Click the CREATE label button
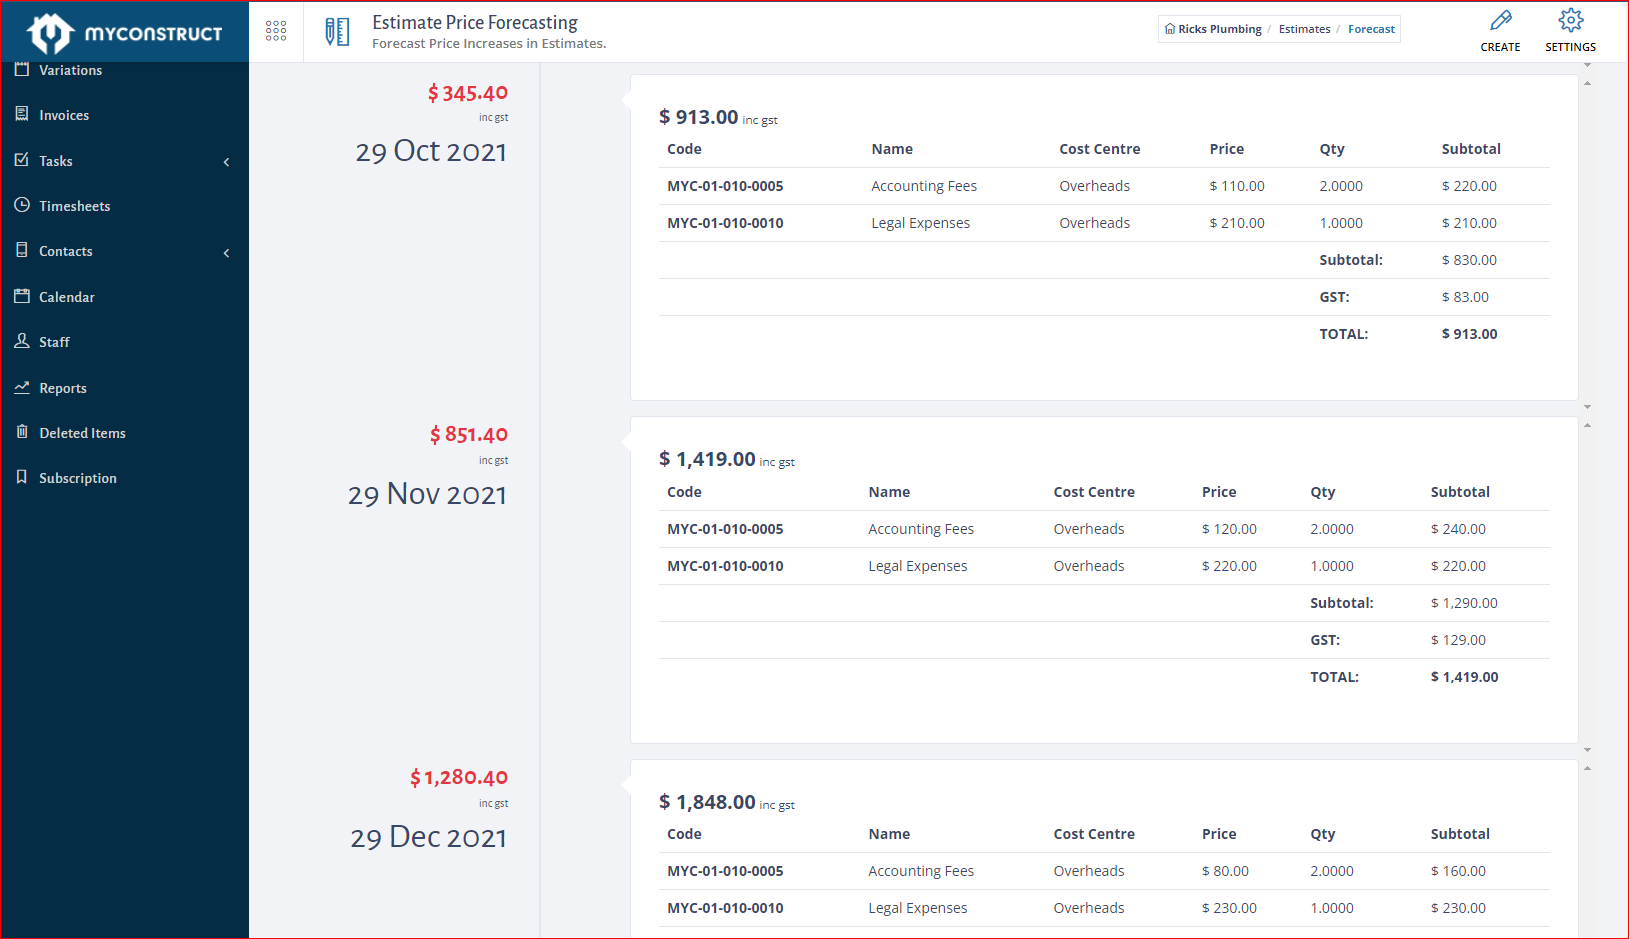 click(x=1500, y=47)
